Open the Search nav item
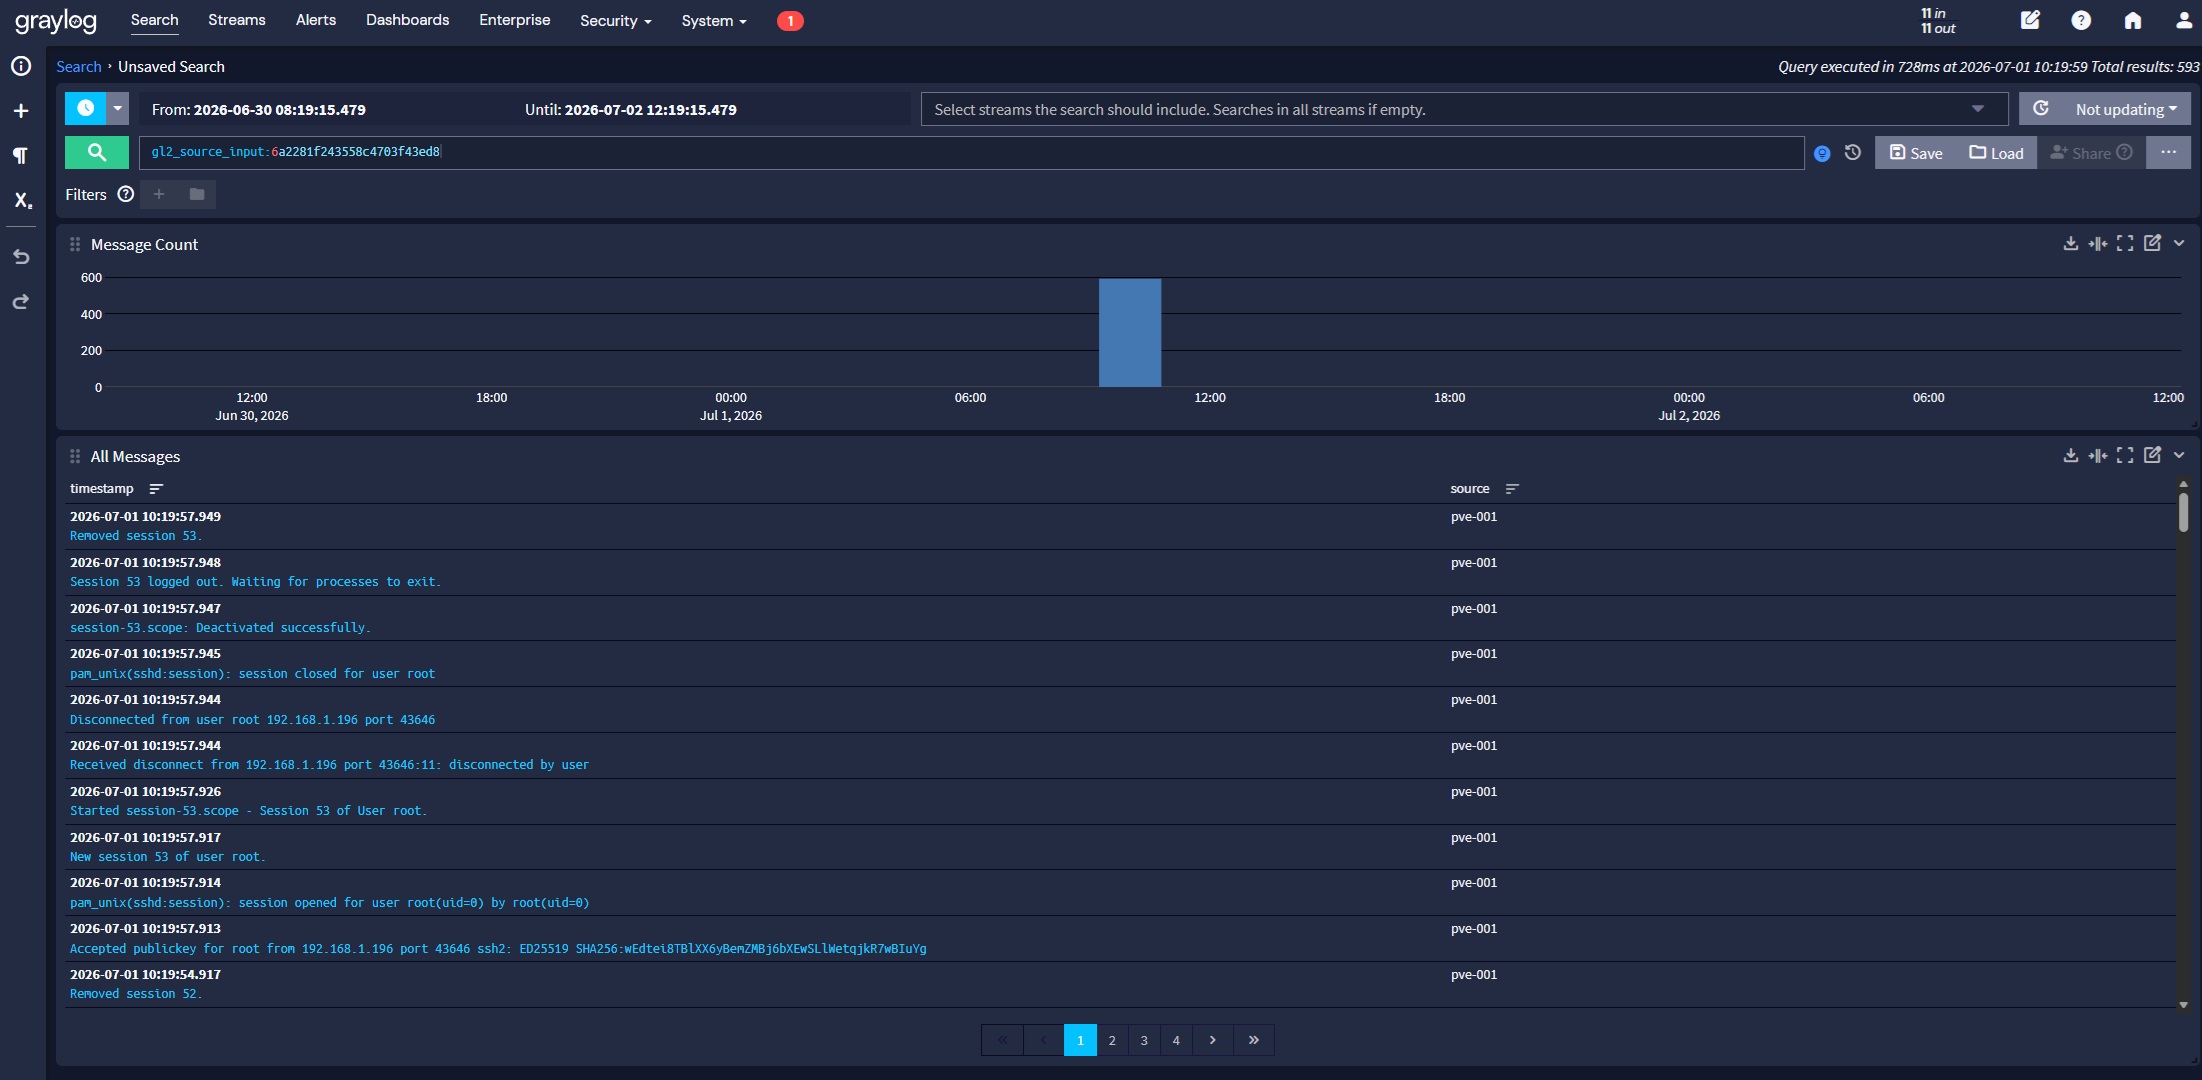 point(154,20)
